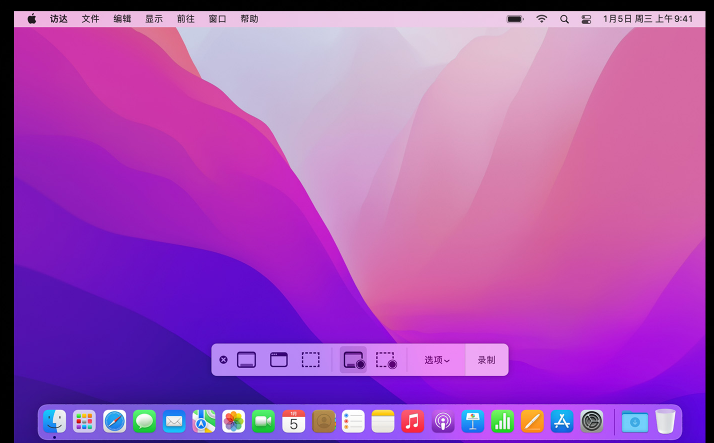714x443 pixels.
Task: Open the 前往 menu
Action: click(x=186, y=19)
